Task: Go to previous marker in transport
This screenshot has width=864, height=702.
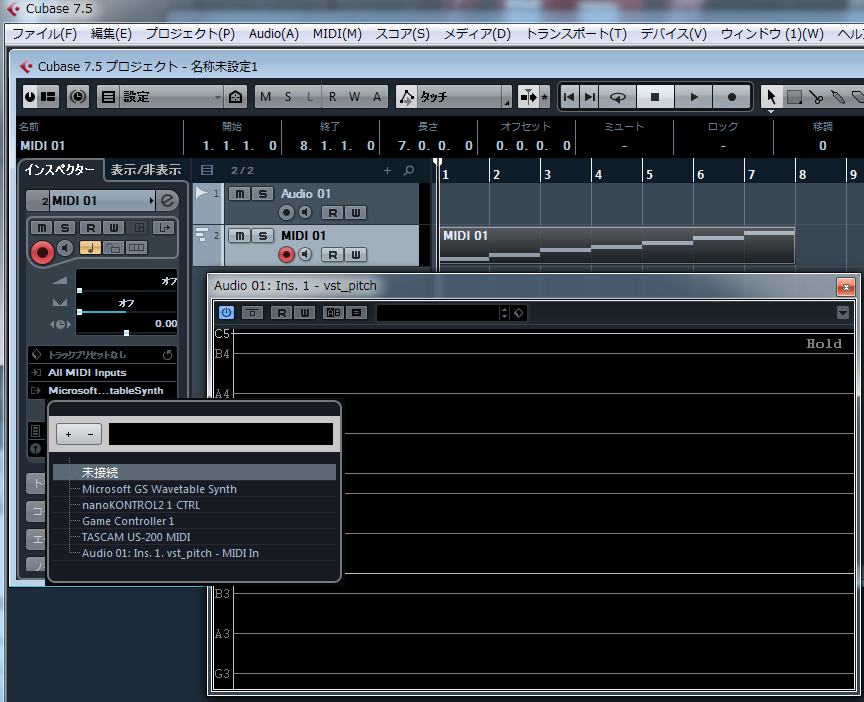Action: (x=569, y=97)
